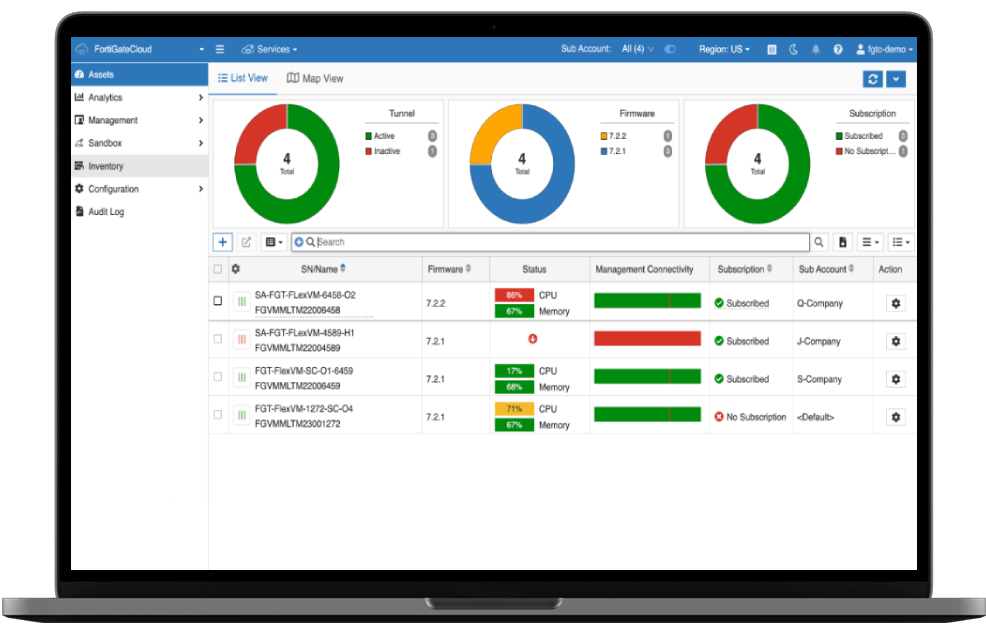Open serial FGVMMLTM22006458 link
Screen dimensions: 986x637
297,310
